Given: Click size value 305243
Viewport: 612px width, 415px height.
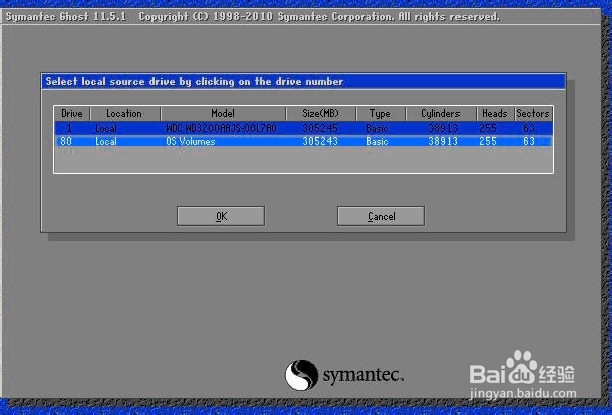Looking at the screenshot, I should tap(320, 141).
